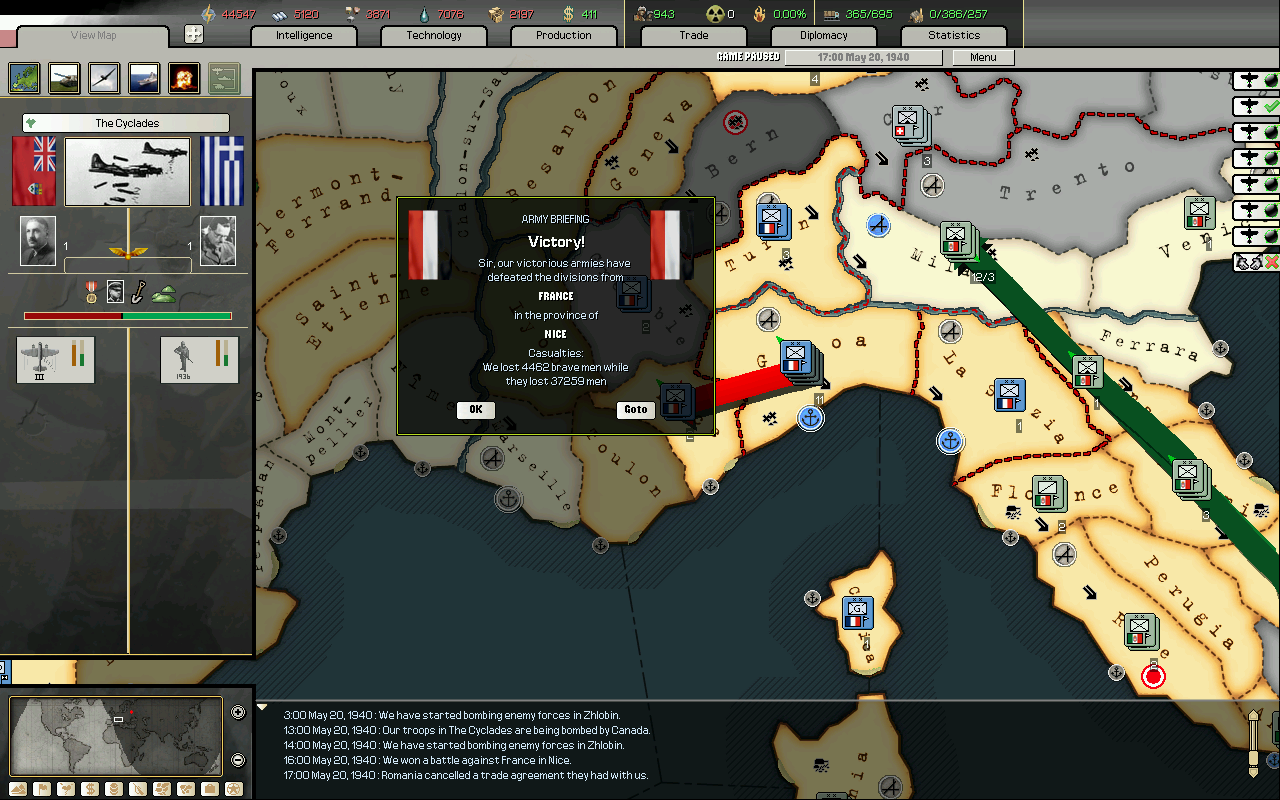Click the minimap zoom out minus button

coord(238,760)
